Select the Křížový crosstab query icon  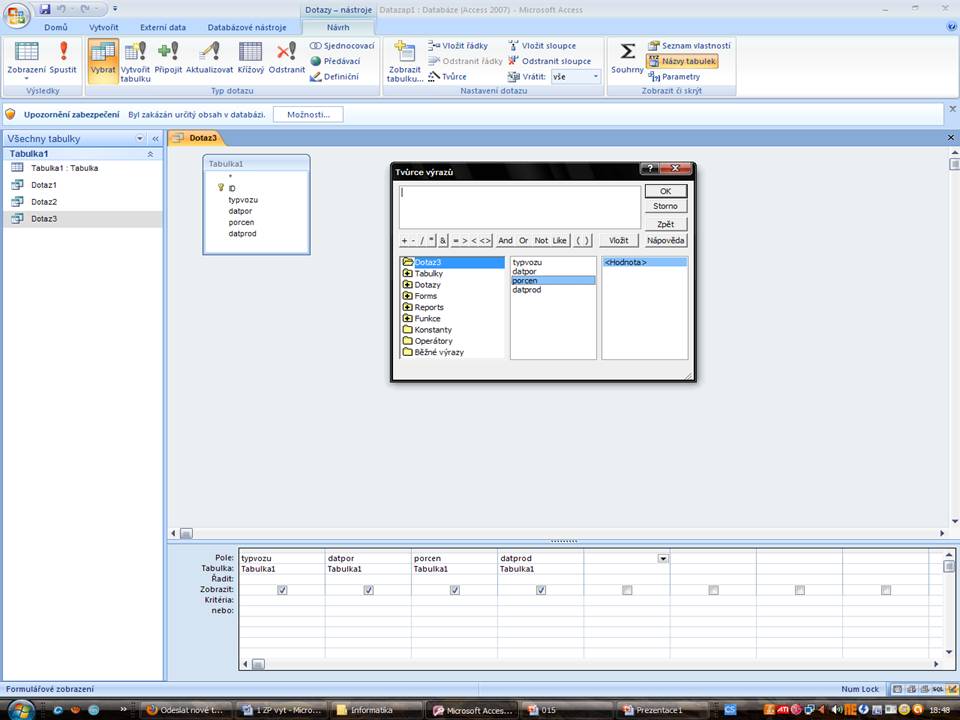tap(250, 52)
